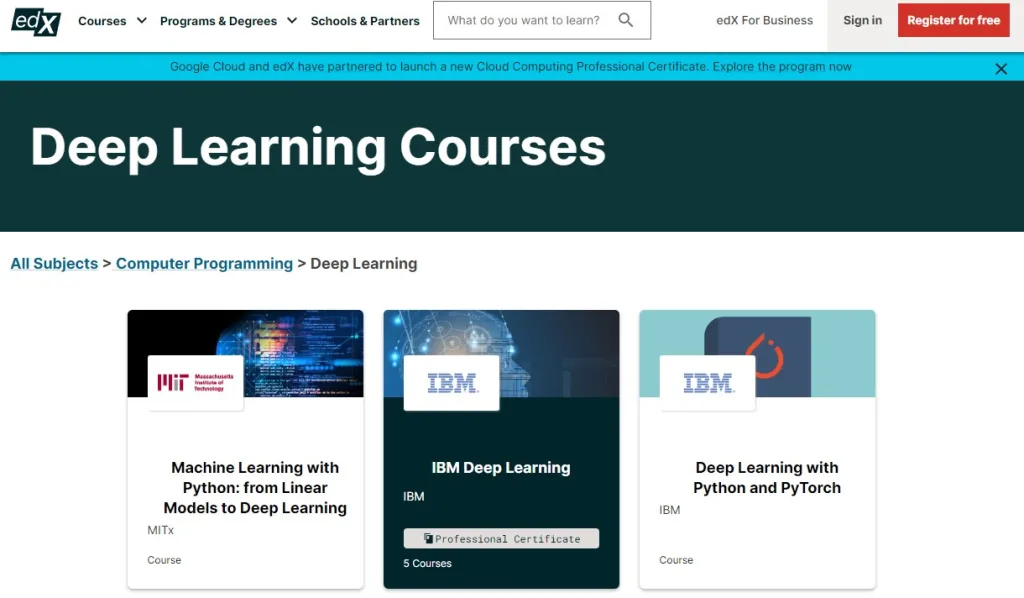Open the edX home logo
The width and height of the screenshot is (1024, 598).
pos(36,22)
